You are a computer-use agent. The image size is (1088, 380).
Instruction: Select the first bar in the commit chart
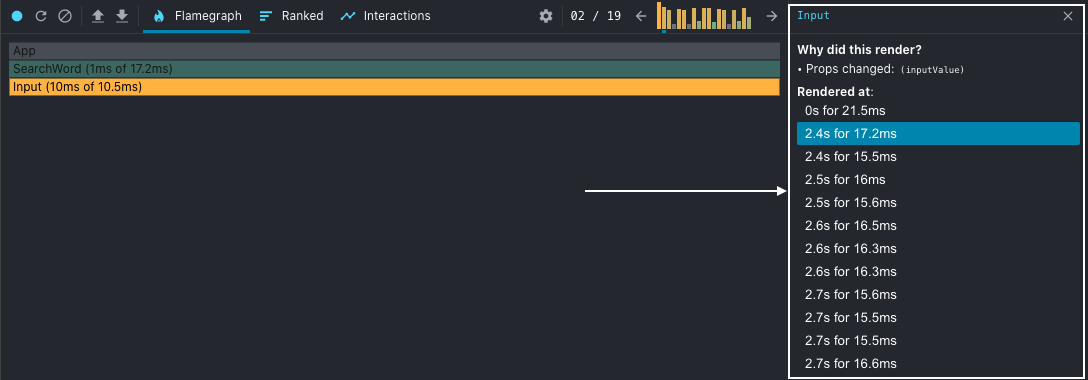point(659,16)
